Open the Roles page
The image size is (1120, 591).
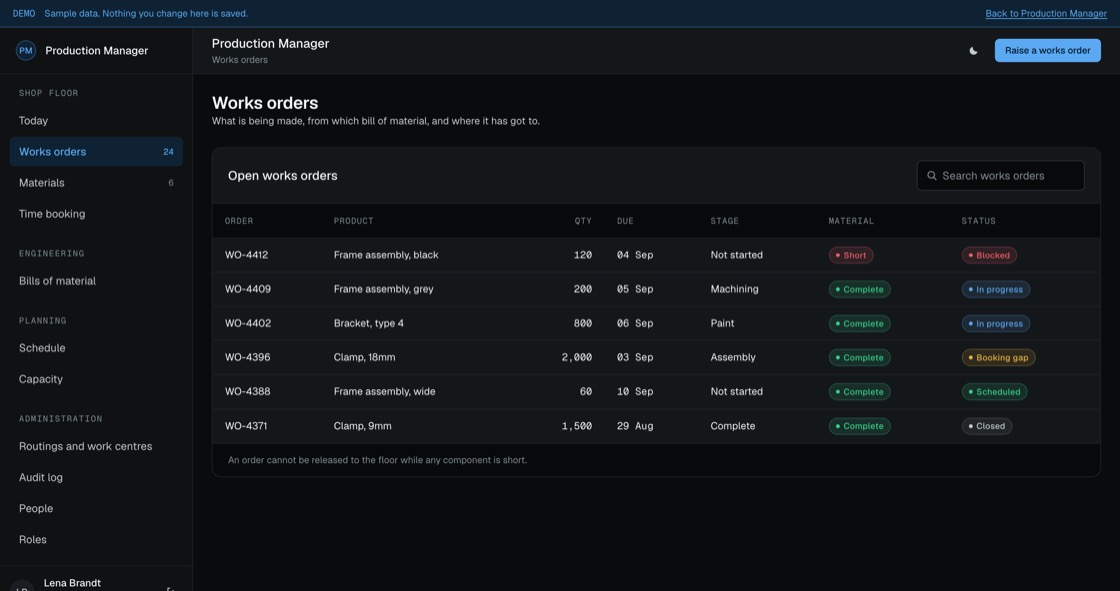click(x=96, y=540)
